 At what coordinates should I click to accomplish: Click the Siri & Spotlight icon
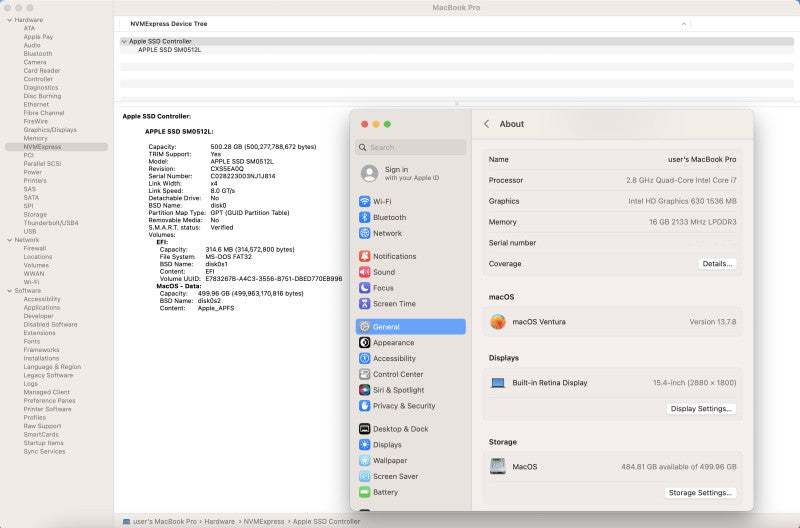[x=364, y=390]
